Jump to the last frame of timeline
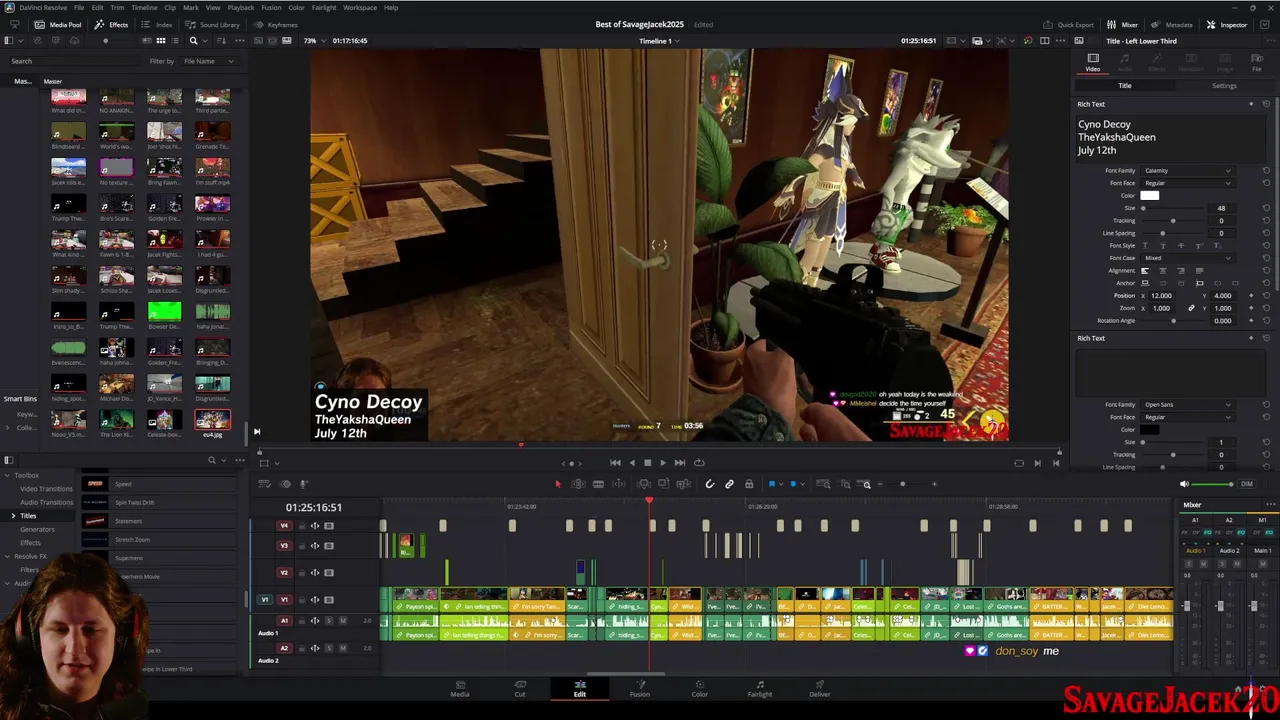 [x=679, y=463]
